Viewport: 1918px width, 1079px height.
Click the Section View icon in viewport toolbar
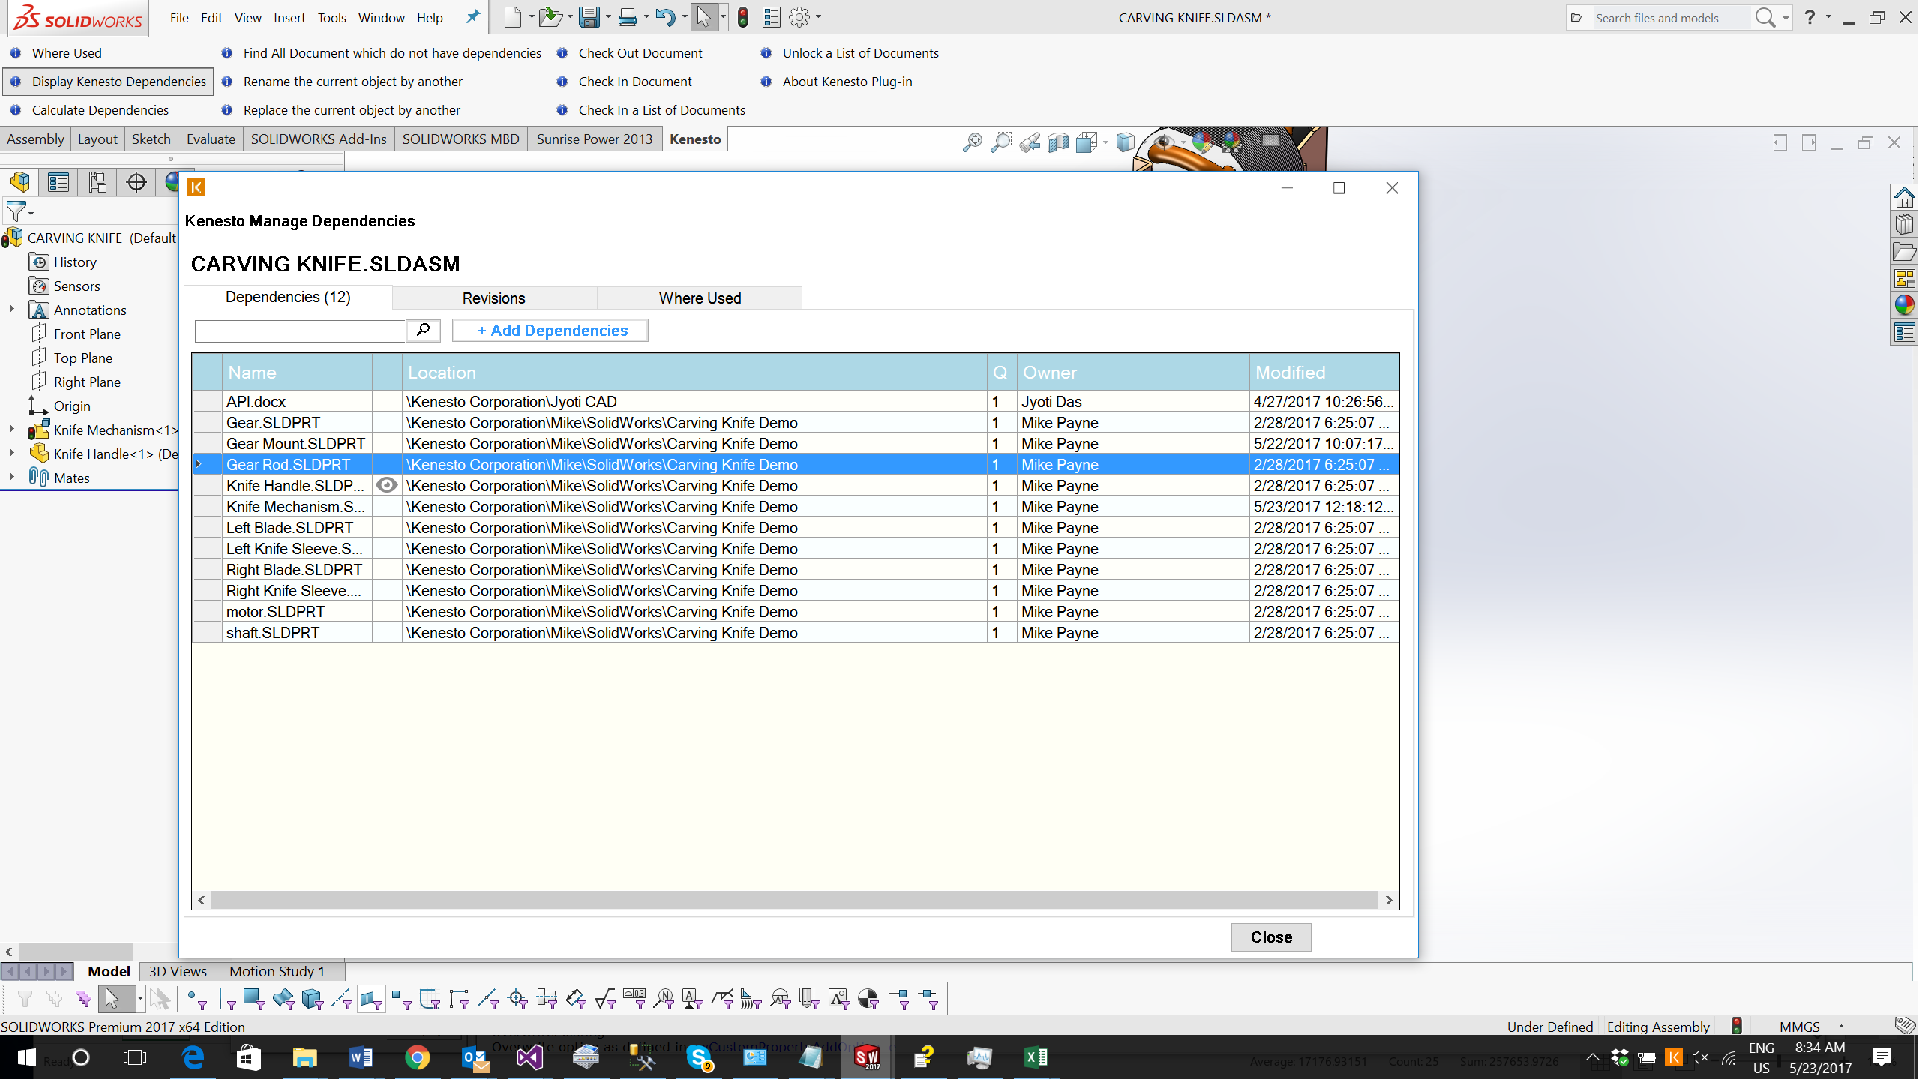point(1058,143)
